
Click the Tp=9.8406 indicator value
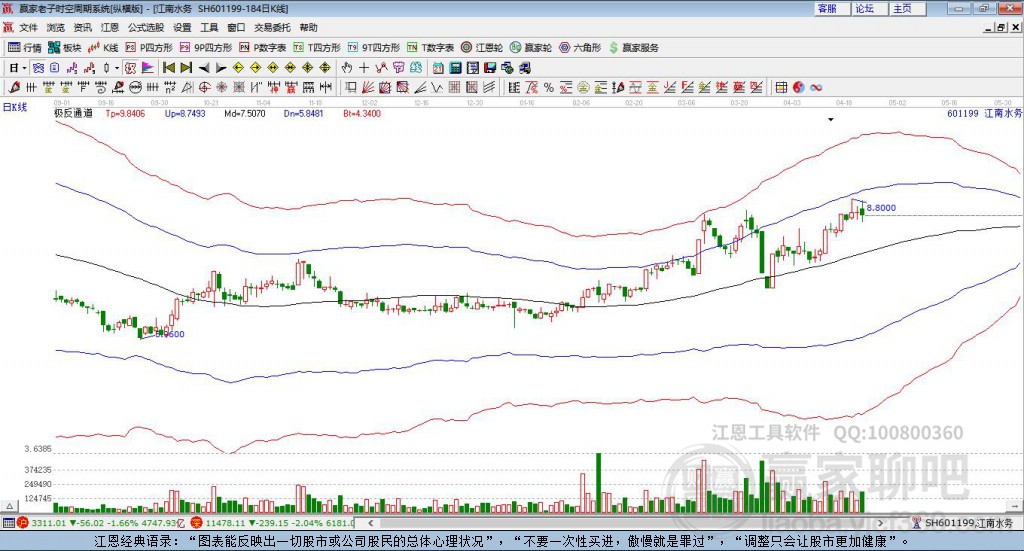click(125, 114)
